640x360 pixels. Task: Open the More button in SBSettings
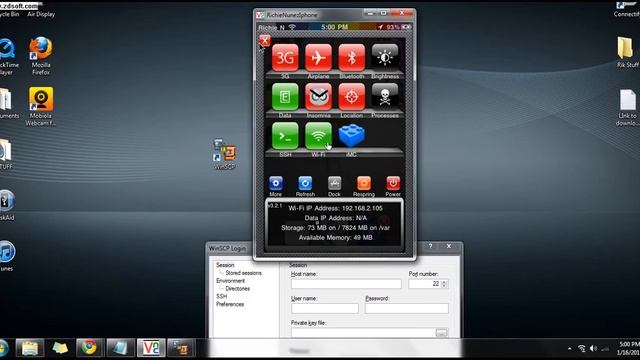(x=276, y=183)
